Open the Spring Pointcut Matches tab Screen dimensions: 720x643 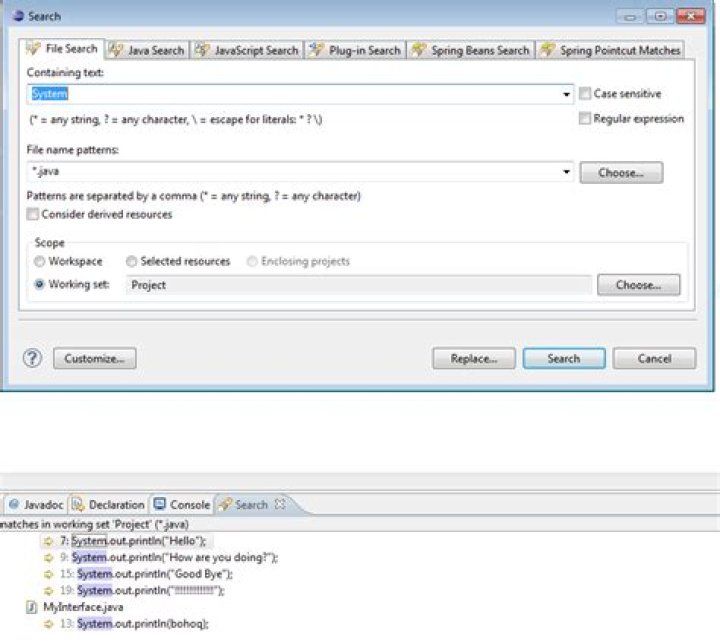coord(611,50)
